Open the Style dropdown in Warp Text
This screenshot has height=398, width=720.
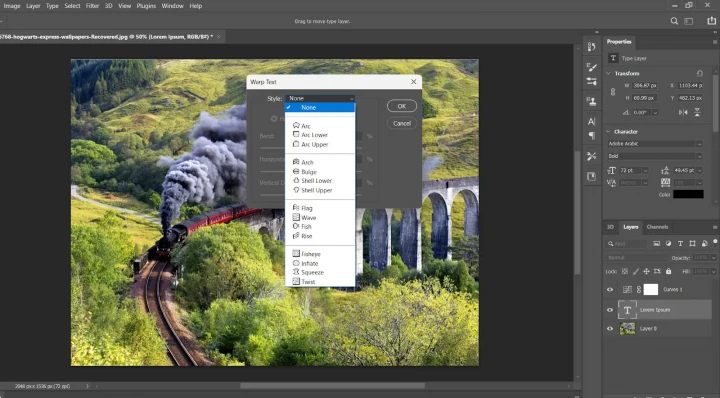point(320,98)
